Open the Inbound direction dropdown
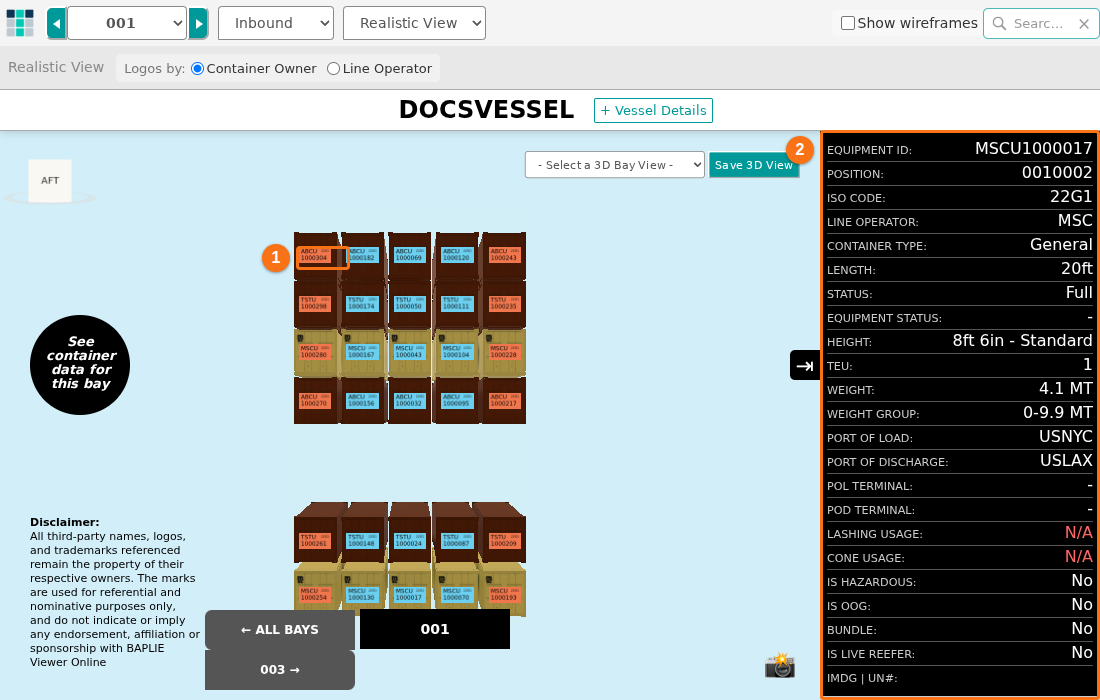This screenshot has height=700, width=1100. click(276, 23)
